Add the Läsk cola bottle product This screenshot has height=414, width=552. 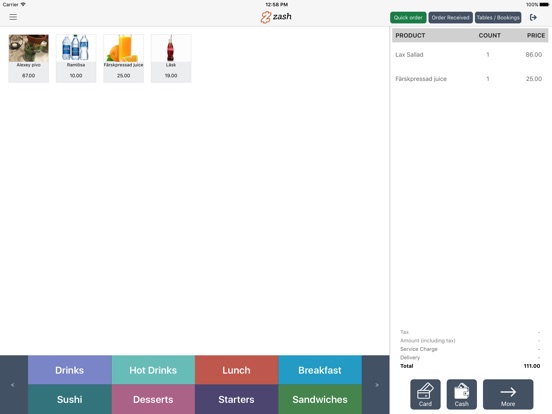click(x=171, y=58)
